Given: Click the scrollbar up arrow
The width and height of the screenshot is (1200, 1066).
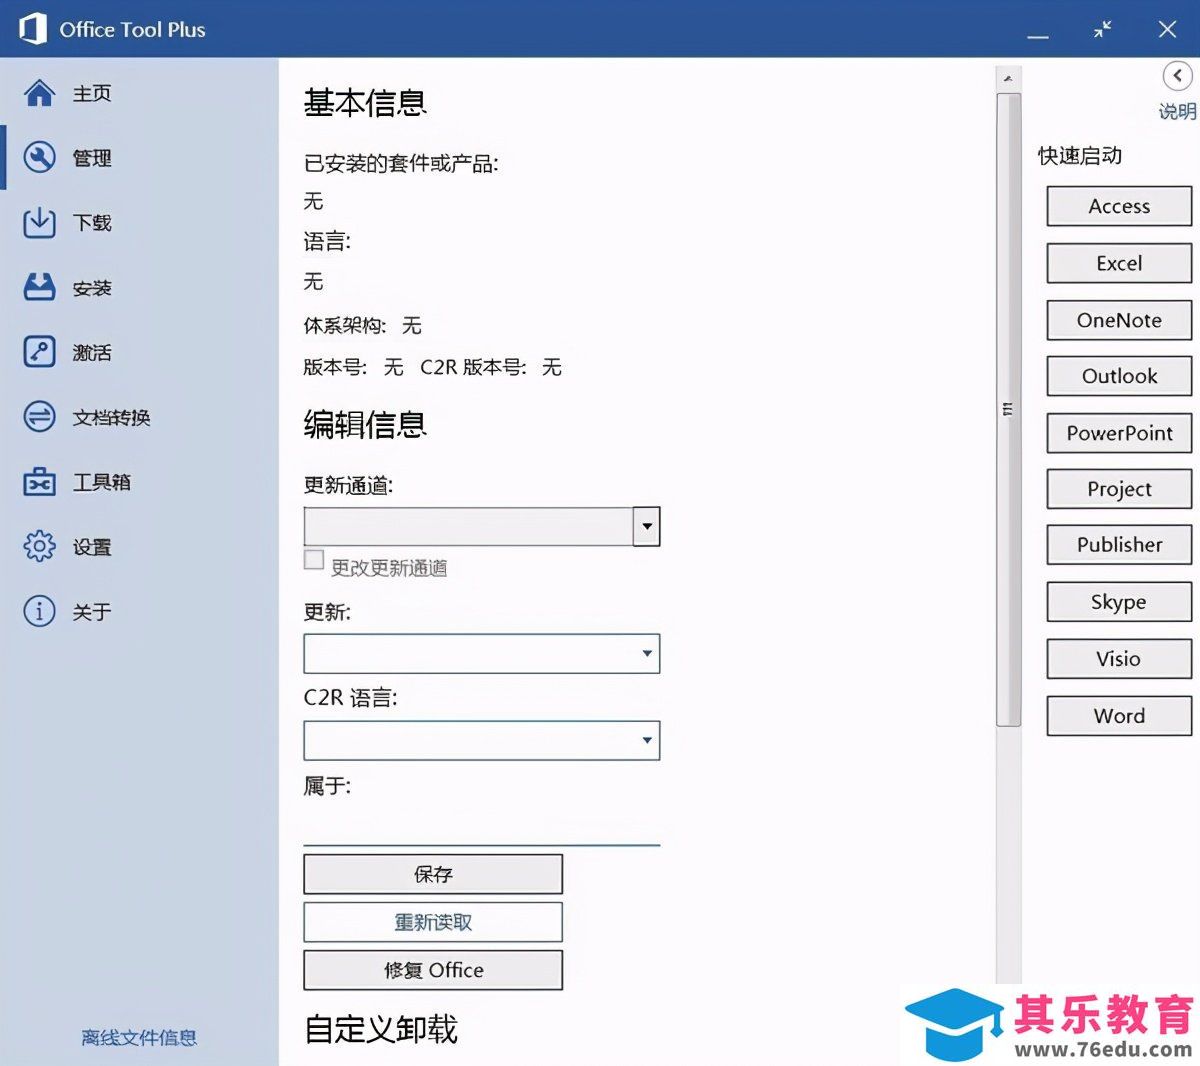Looking at the screenshot, I should point(1008,78).
